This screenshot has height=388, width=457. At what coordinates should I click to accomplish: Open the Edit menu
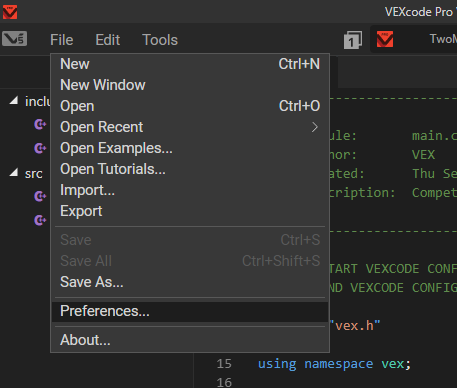tap(107, 40)
